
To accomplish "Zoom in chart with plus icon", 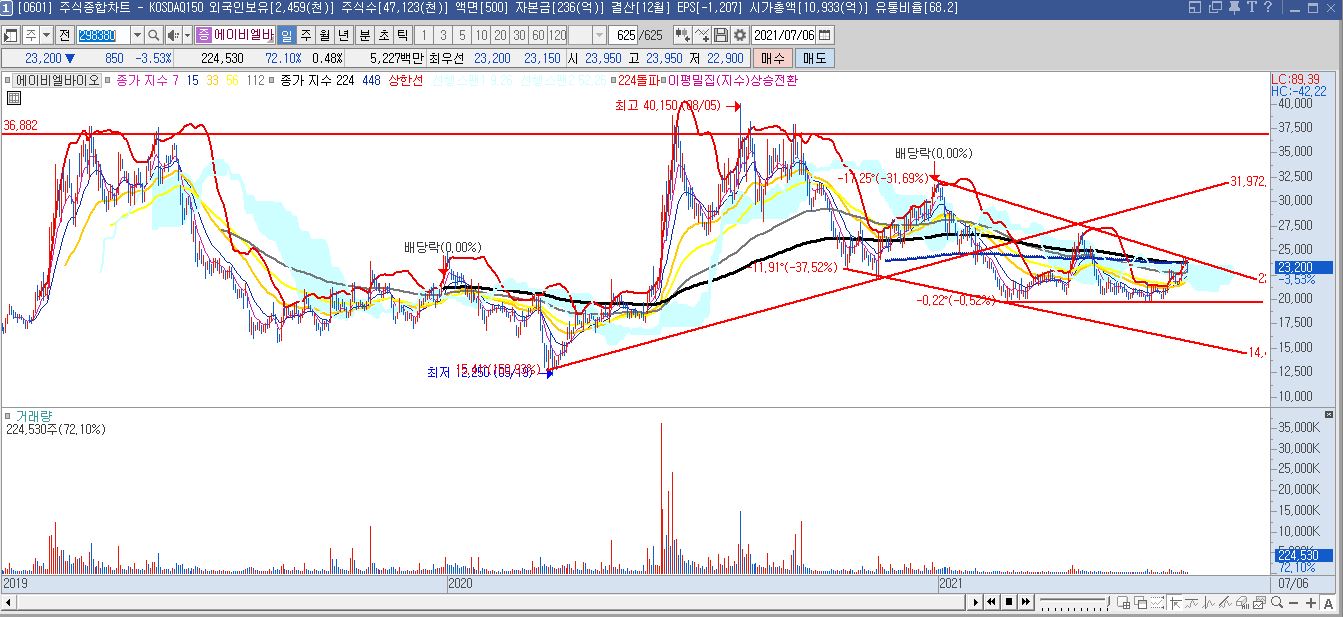I will point(1311,602).
